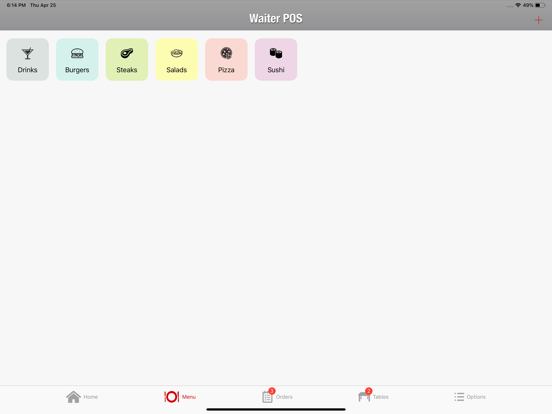Image resolution: width=552 pixels, height=414 pixels.
Task: Go to the Home tab
Action: click(x=82, y=397)
